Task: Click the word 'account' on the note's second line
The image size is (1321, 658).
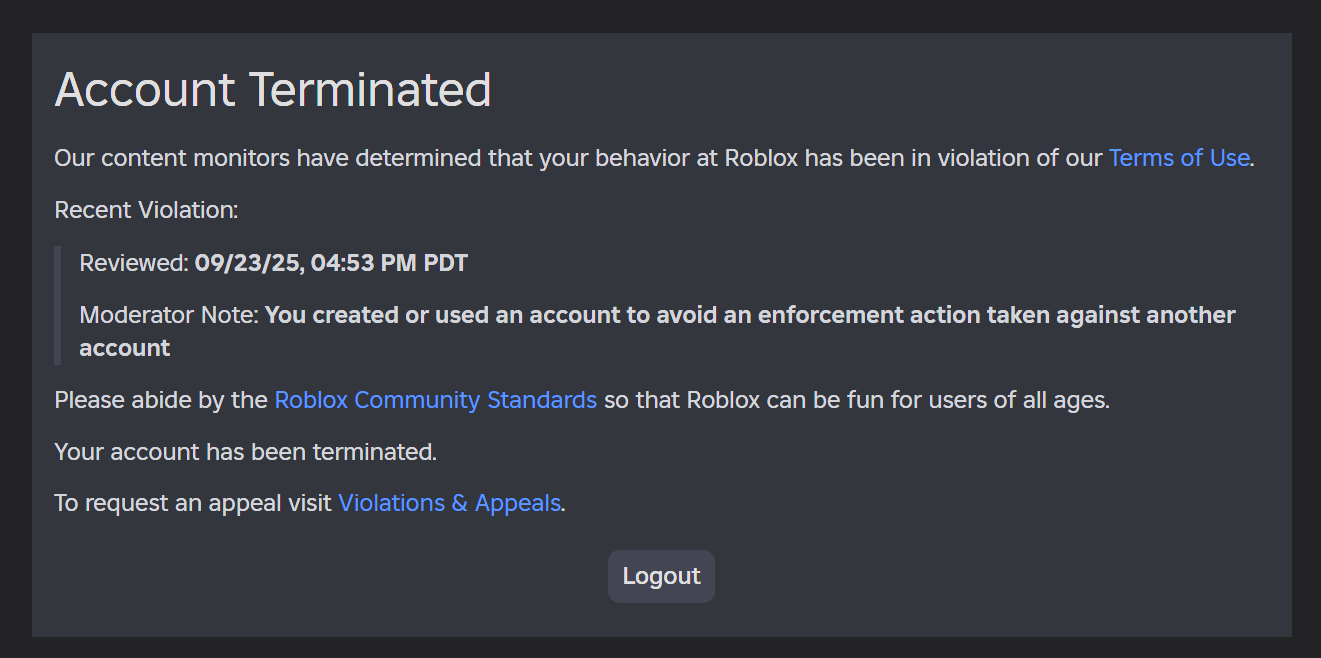Action: [x=125, y=348]
